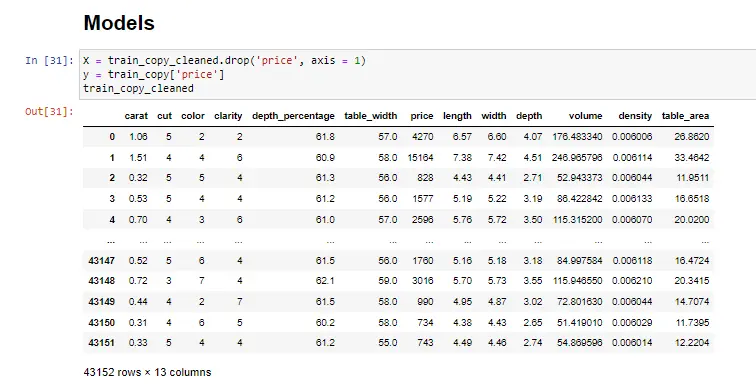Click the table_area value 33.4642
Image resolution: width=756 pixels, height=385 pixels.
[692, 158]
